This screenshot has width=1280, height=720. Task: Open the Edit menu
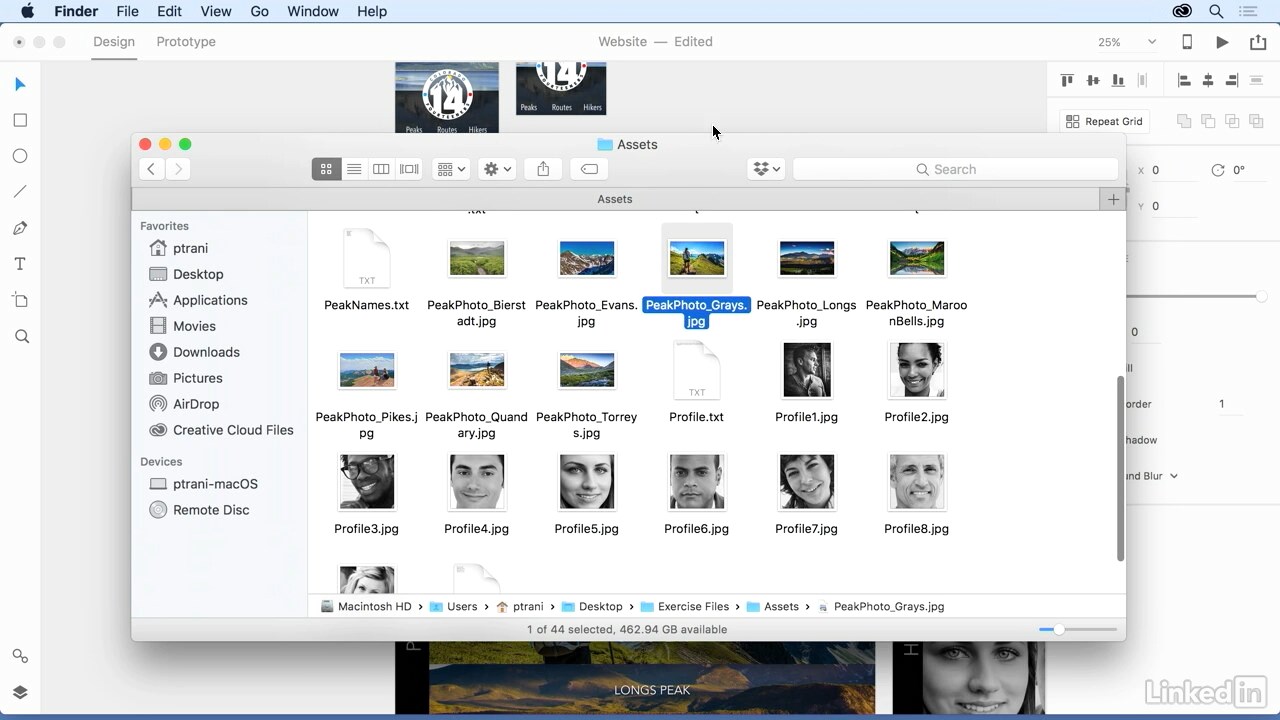click(169, 11)
